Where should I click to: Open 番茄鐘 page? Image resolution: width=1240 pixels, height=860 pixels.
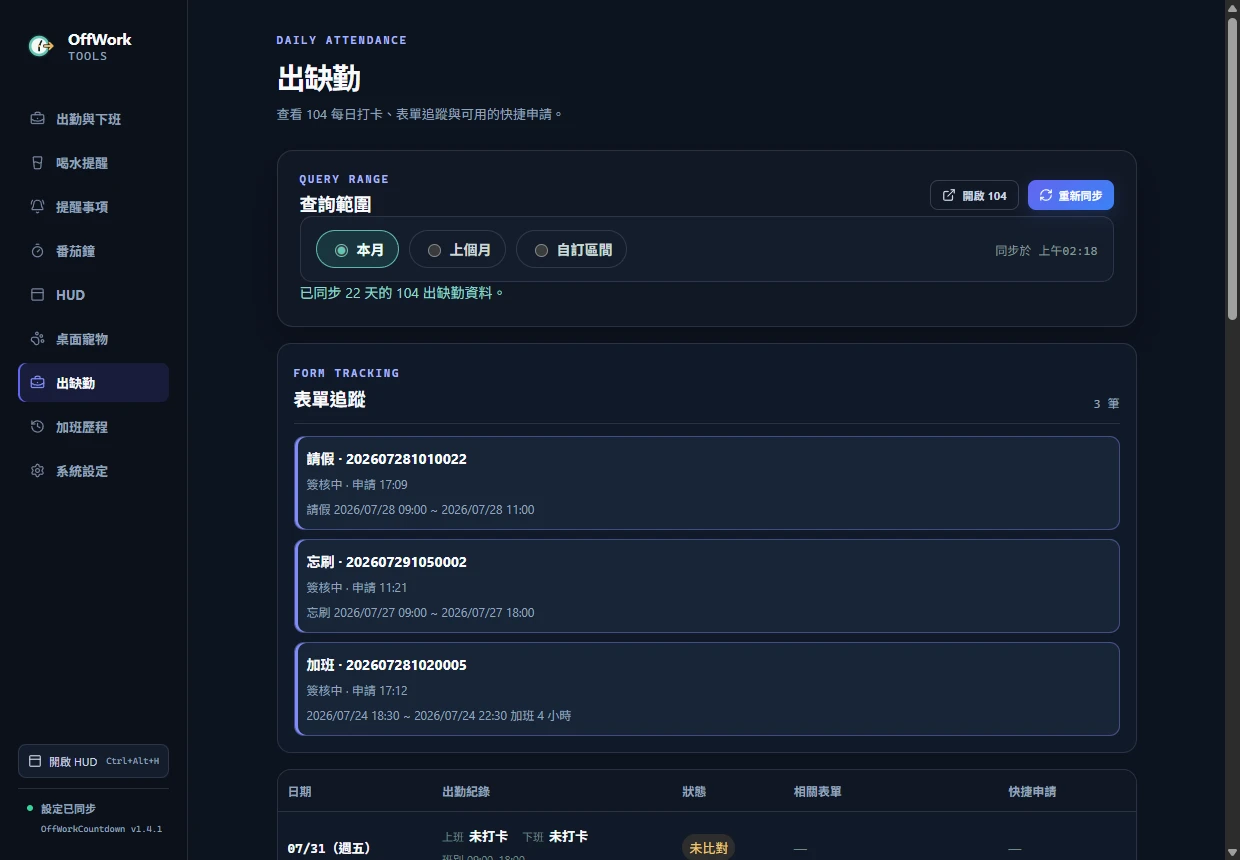(x=93, y=251)
